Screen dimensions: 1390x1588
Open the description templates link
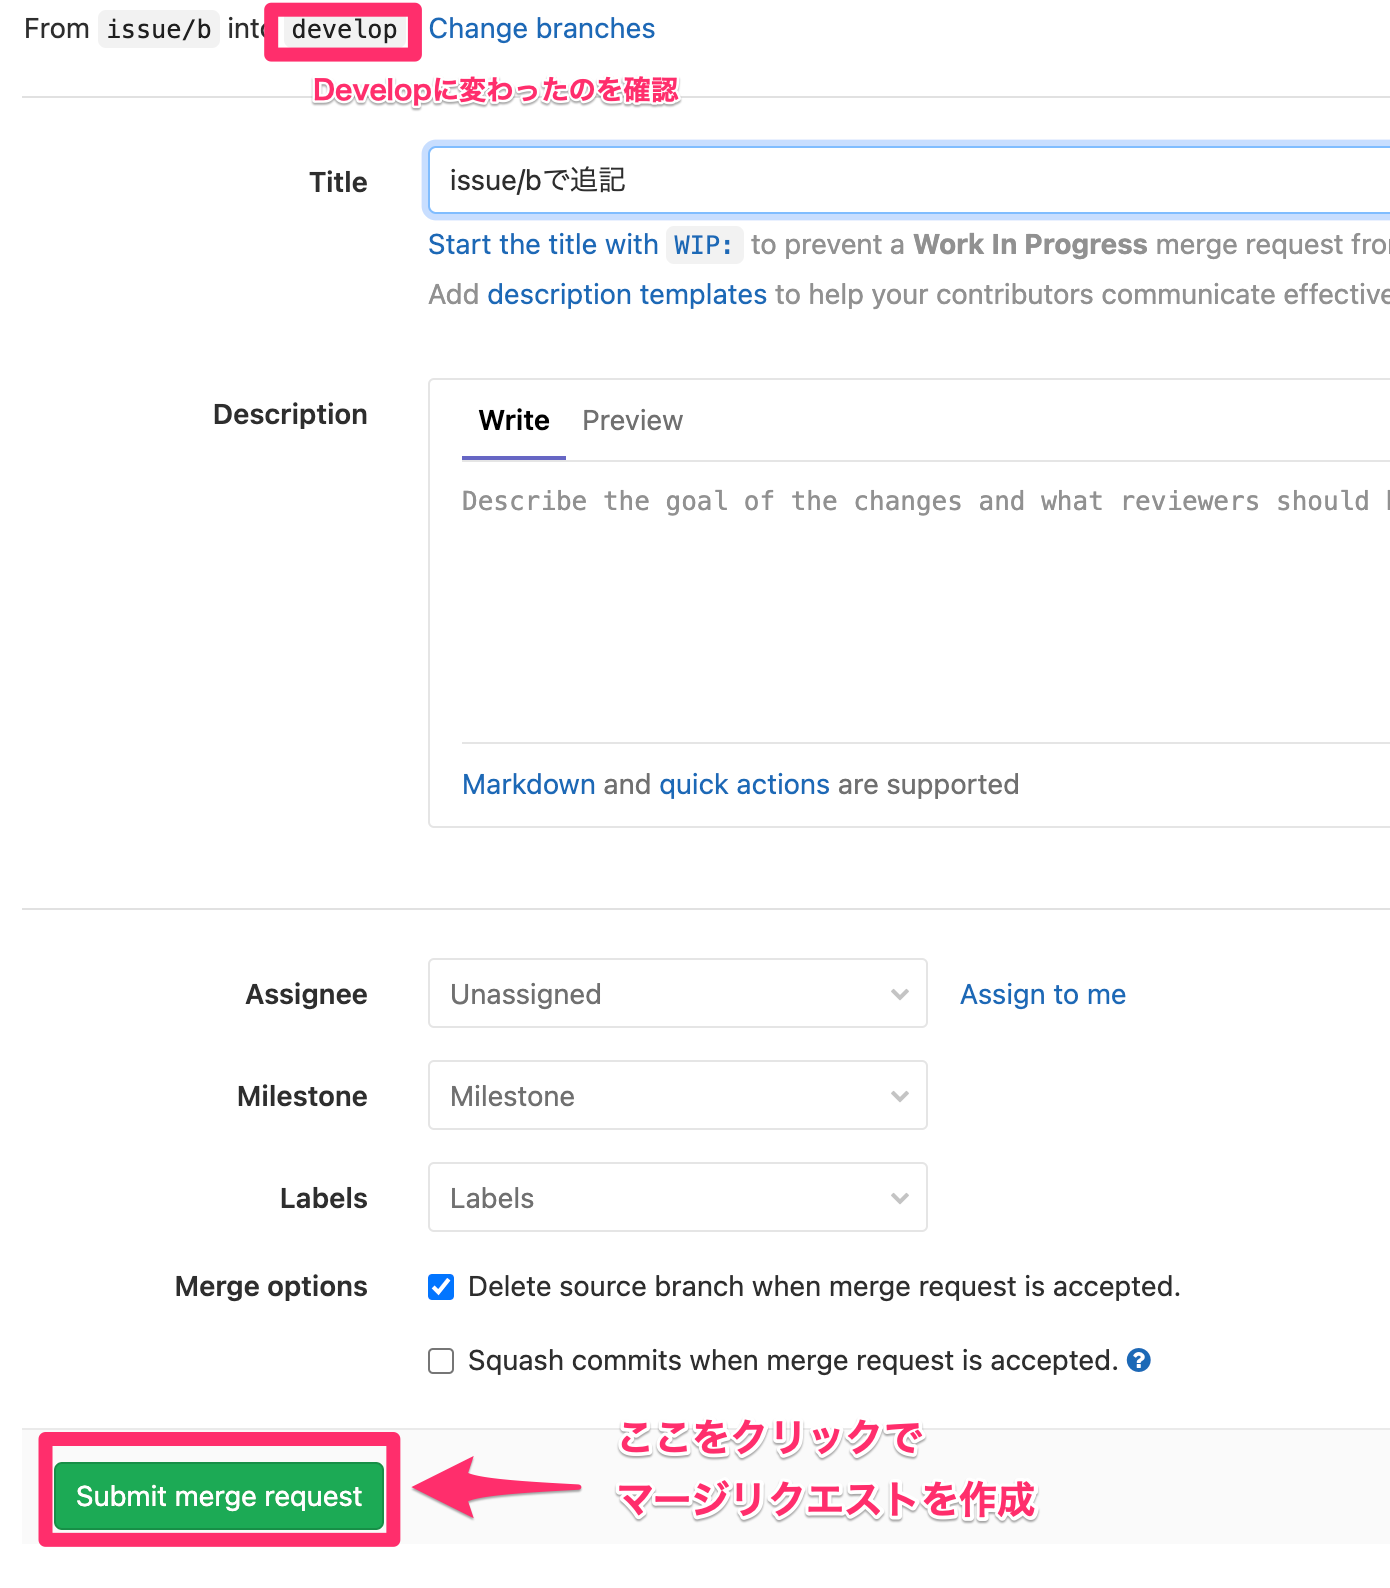click(x=626, y=295)
